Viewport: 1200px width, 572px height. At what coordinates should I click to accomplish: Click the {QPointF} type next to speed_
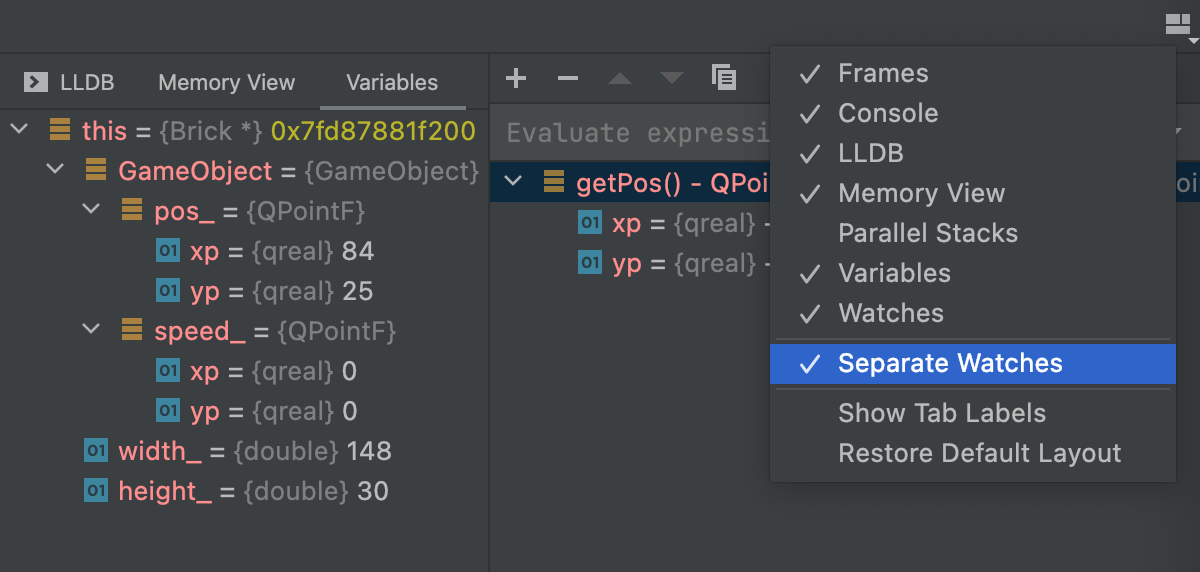pyautogui.click(x=337, y=332)
